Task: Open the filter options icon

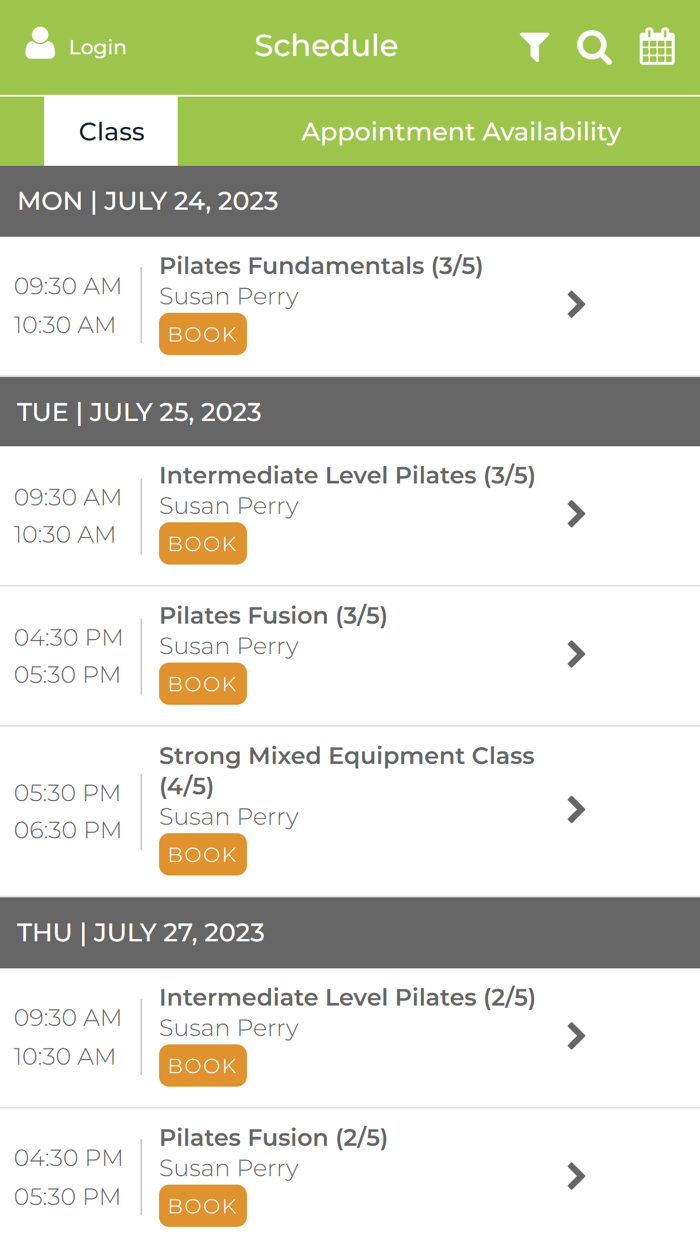Action: (x=535, y=46)
